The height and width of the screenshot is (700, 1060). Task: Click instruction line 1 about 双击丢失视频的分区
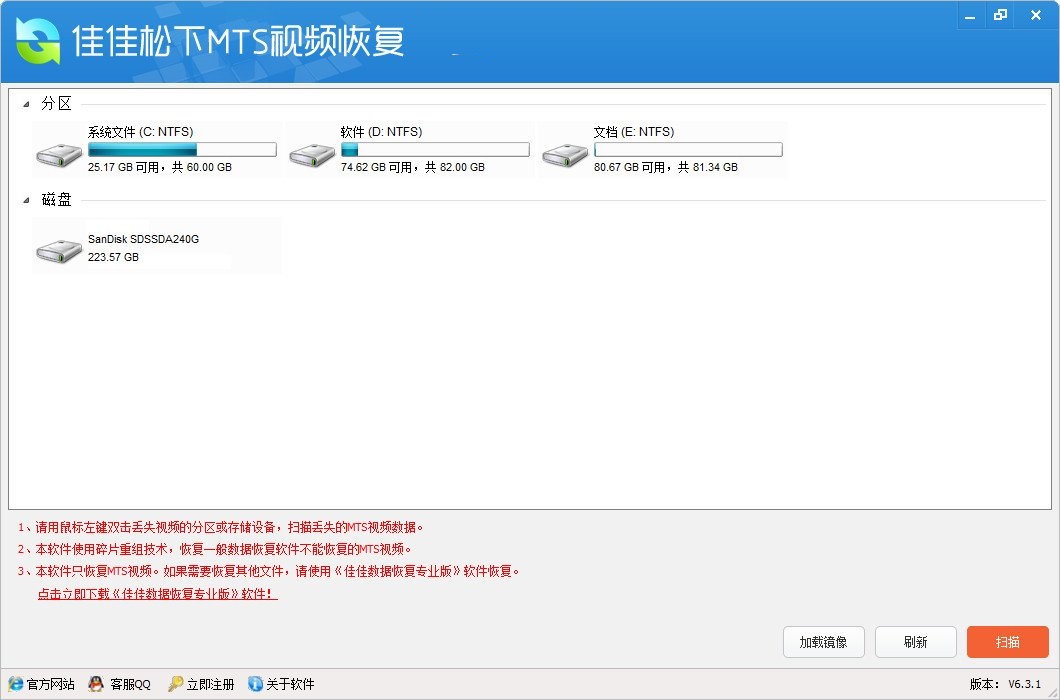tap(220, 527)
